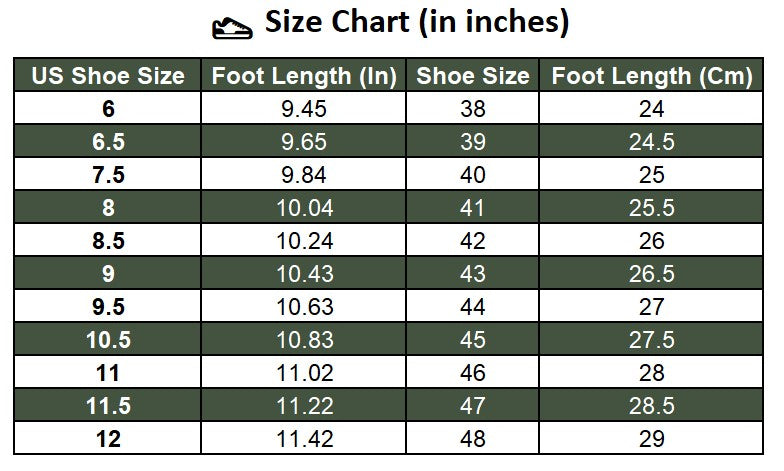Screen dimensions: 784x471
Task: Select the 10.24 inches cell
Action: 304,241
